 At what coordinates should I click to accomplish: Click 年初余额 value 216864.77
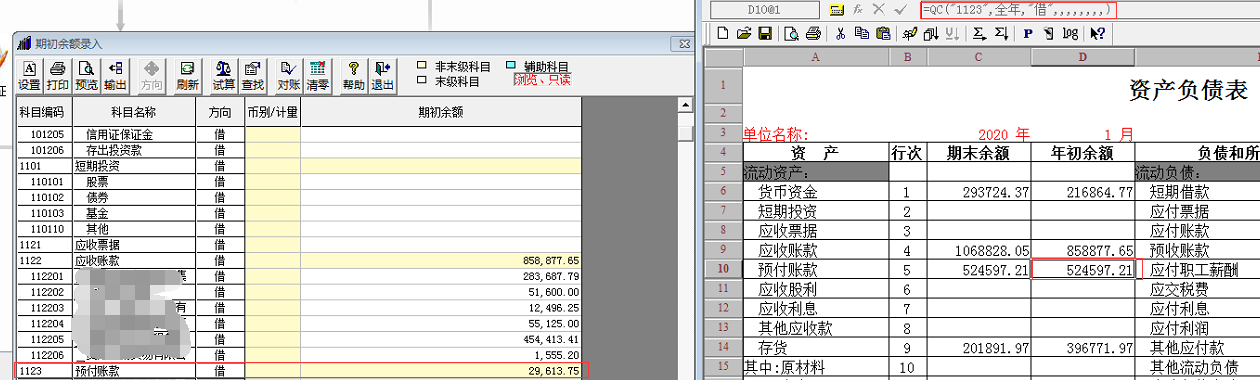(1083, 192)
